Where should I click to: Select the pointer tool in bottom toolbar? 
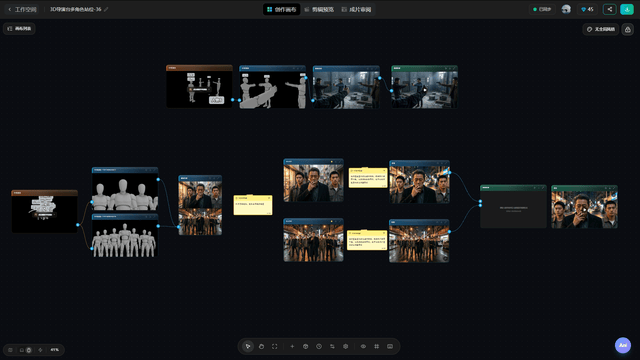click(248, 347)
